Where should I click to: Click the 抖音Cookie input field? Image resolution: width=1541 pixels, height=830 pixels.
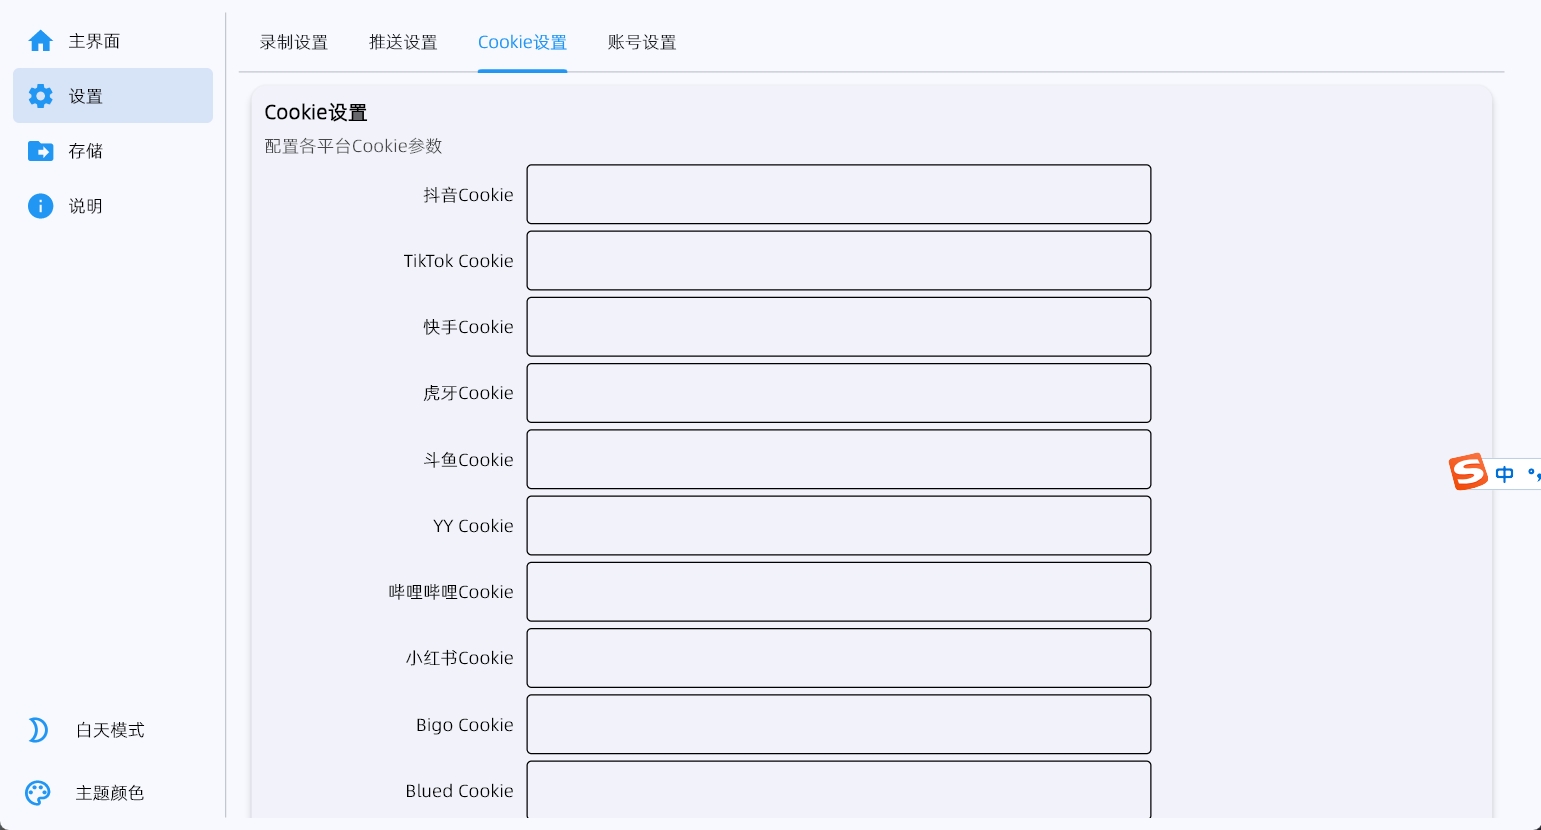tap(839, 194)
